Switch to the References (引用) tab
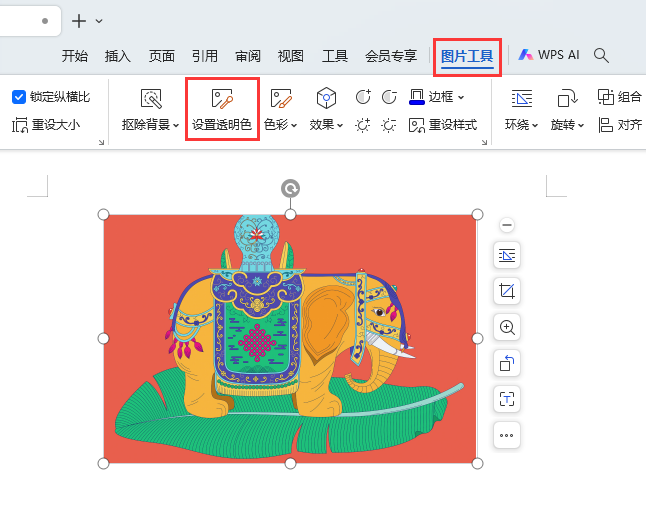Screen dimensions: 646x527 pos(205,56)
